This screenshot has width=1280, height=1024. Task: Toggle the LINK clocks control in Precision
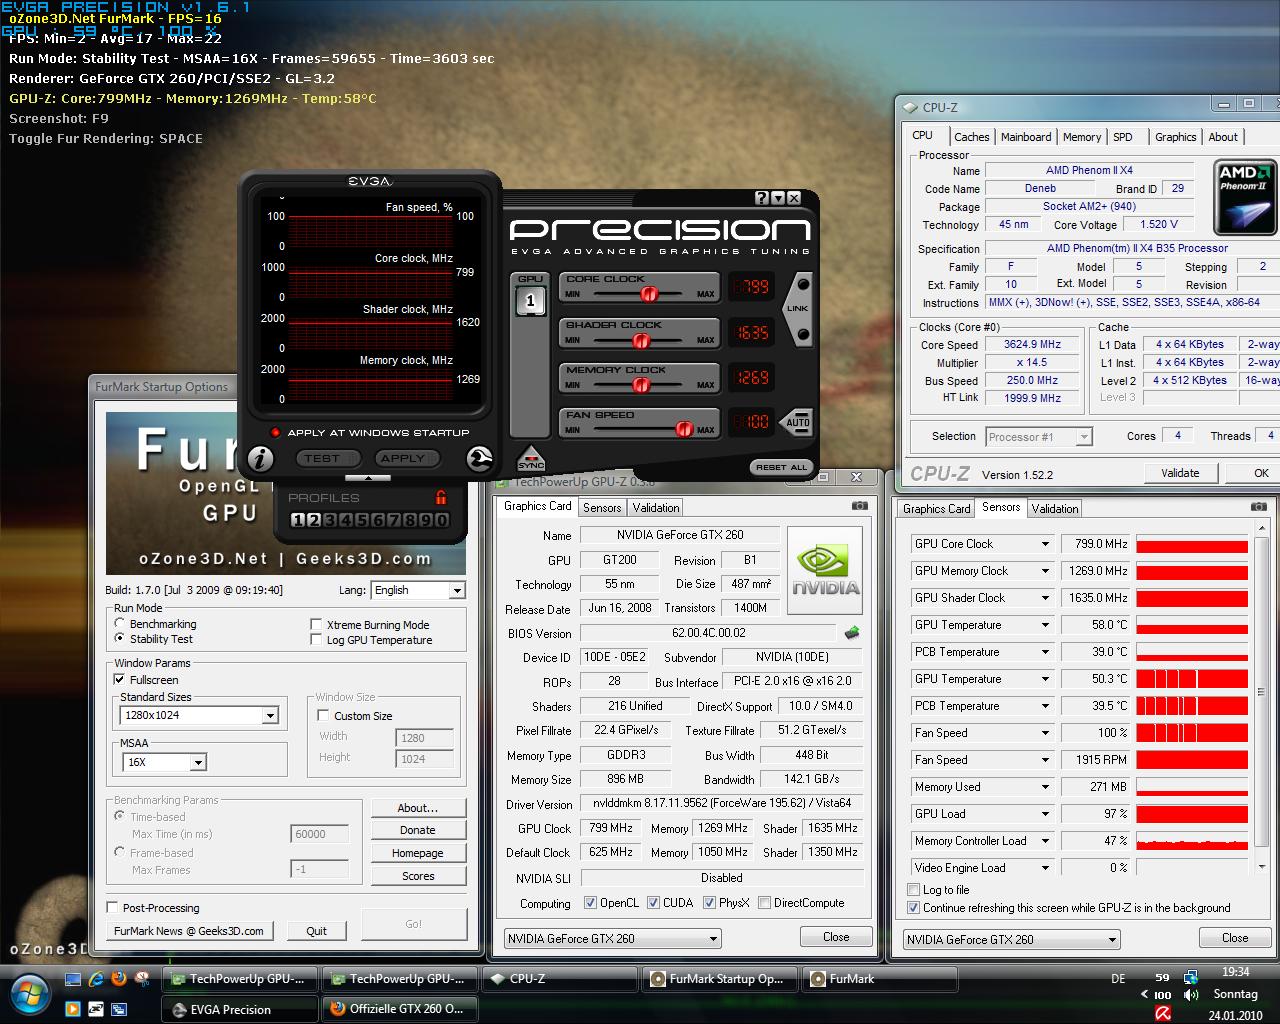click(797, 309)
